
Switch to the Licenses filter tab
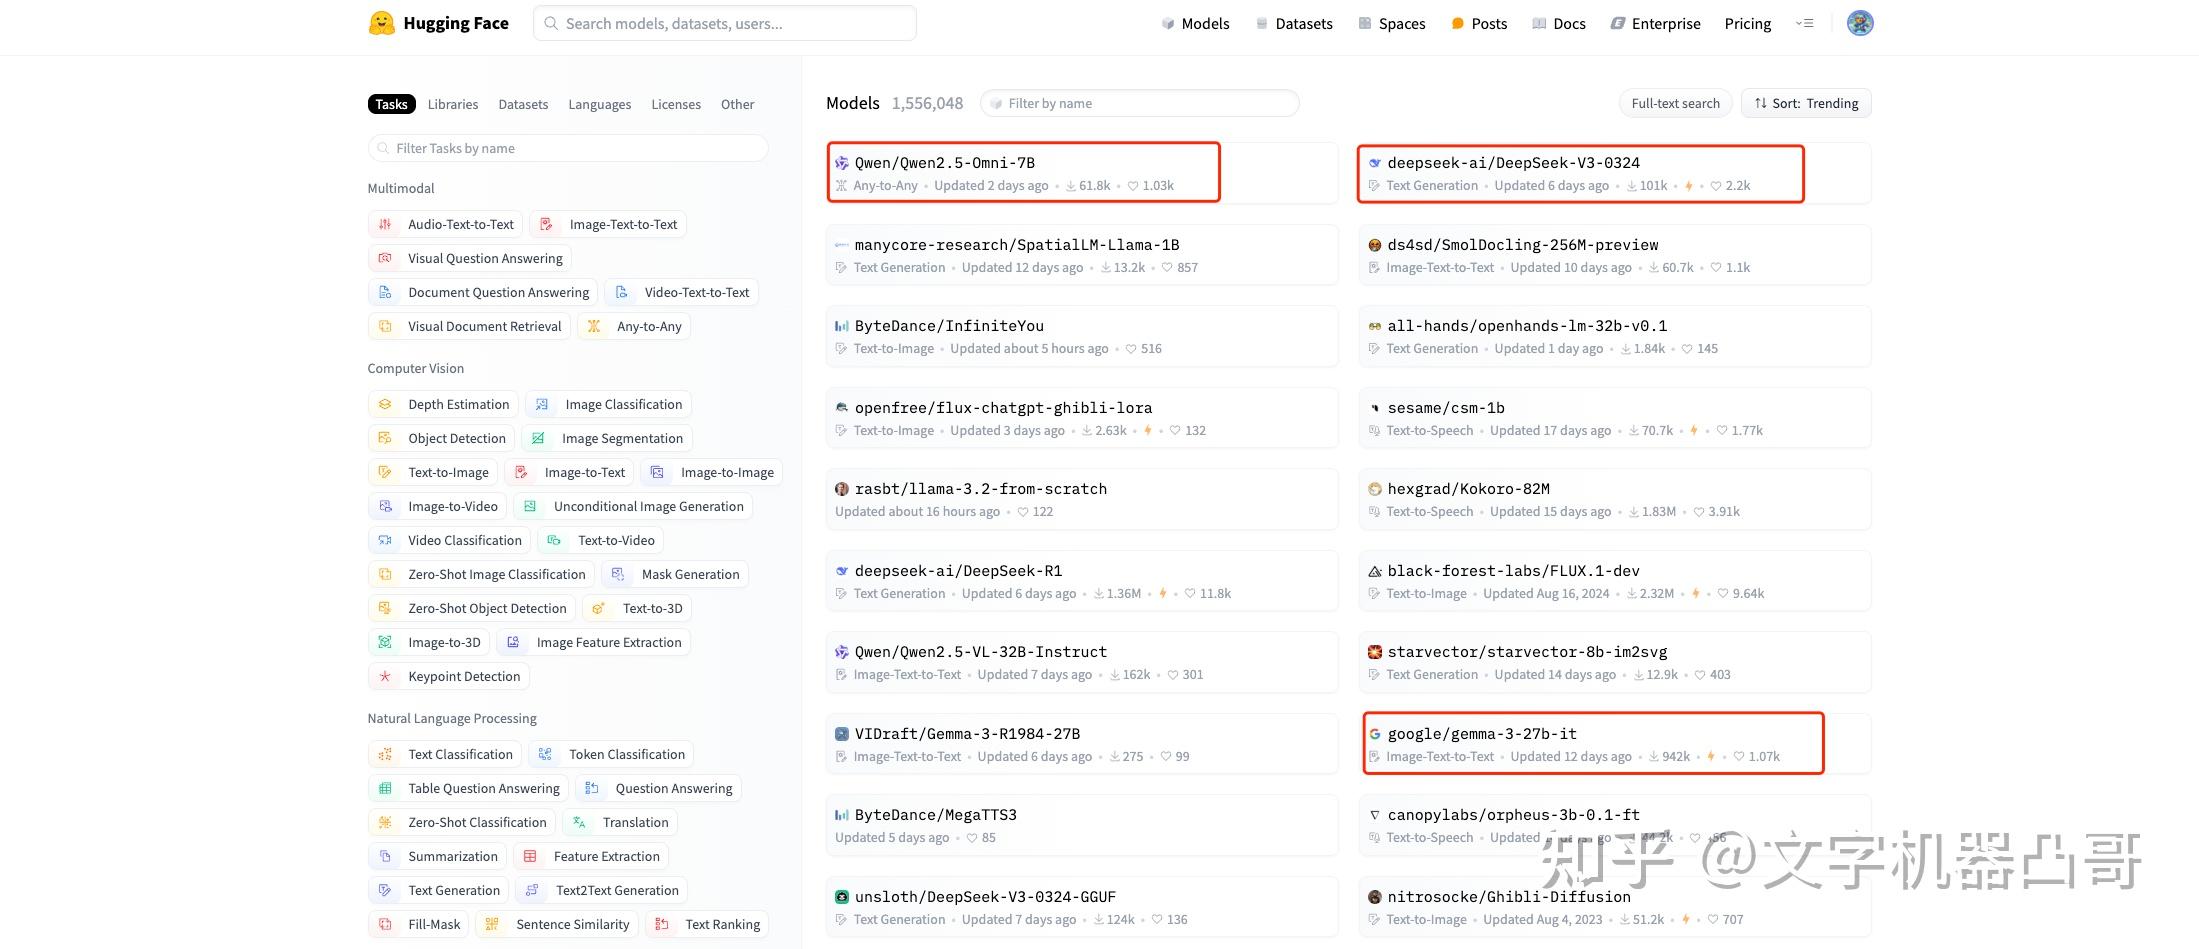coord(676,104)
